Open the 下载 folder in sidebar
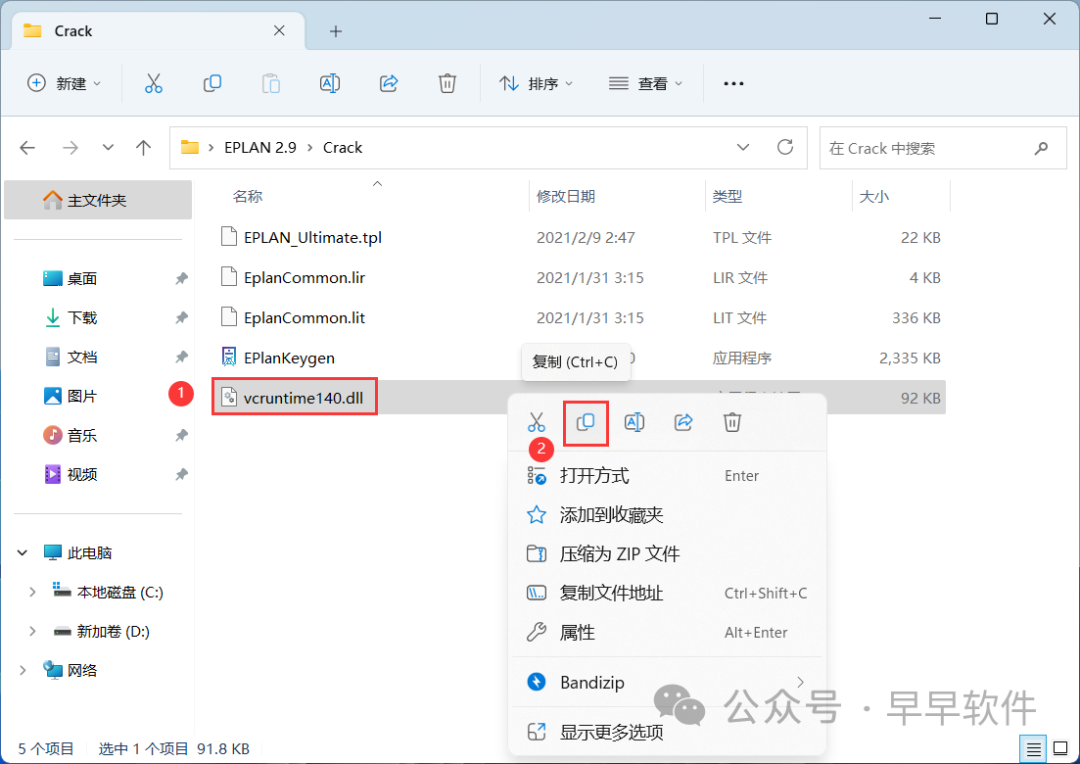Screen dimensions: 1080x764 point(82,318)
